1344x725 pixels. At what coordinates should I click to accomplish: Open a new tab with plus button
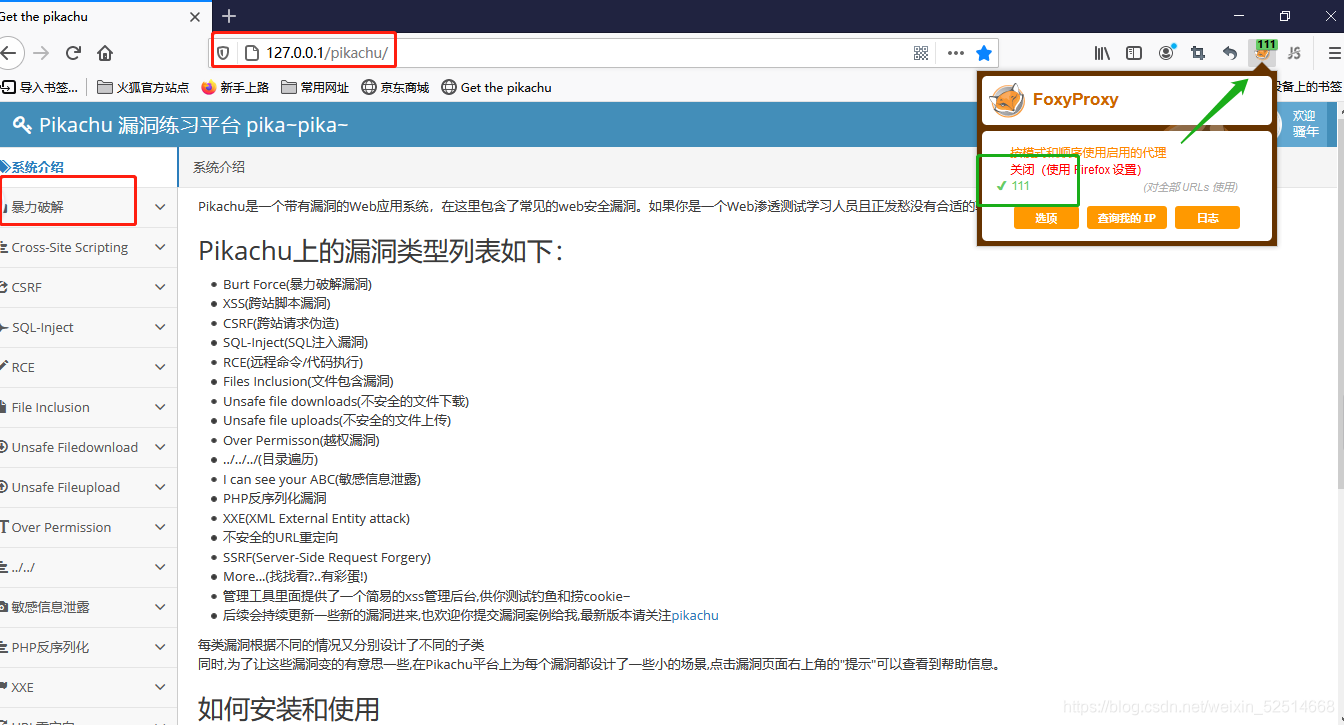click(229, 16)
